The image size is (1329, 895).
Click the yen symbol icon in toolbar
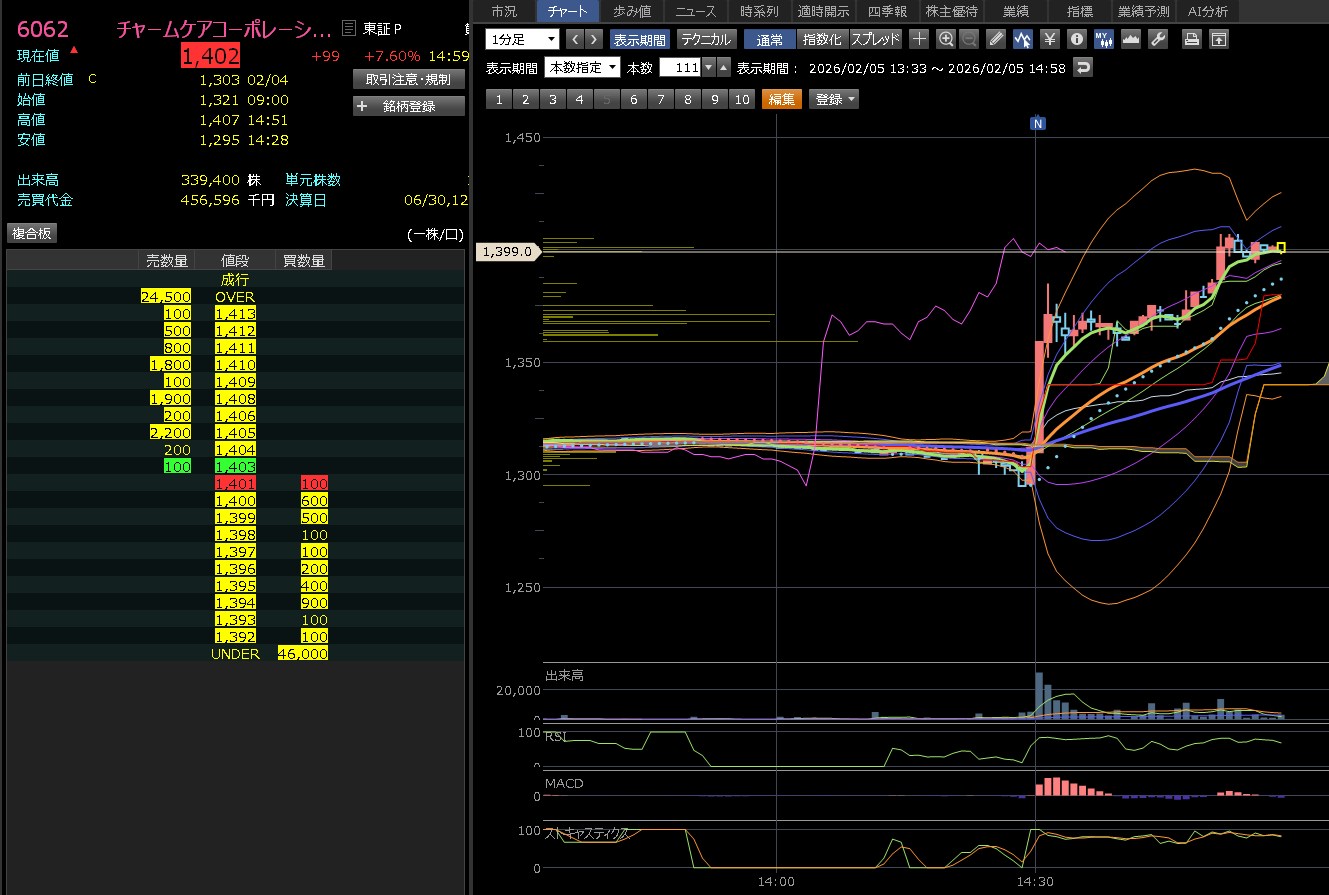(x=1049, y=39)
